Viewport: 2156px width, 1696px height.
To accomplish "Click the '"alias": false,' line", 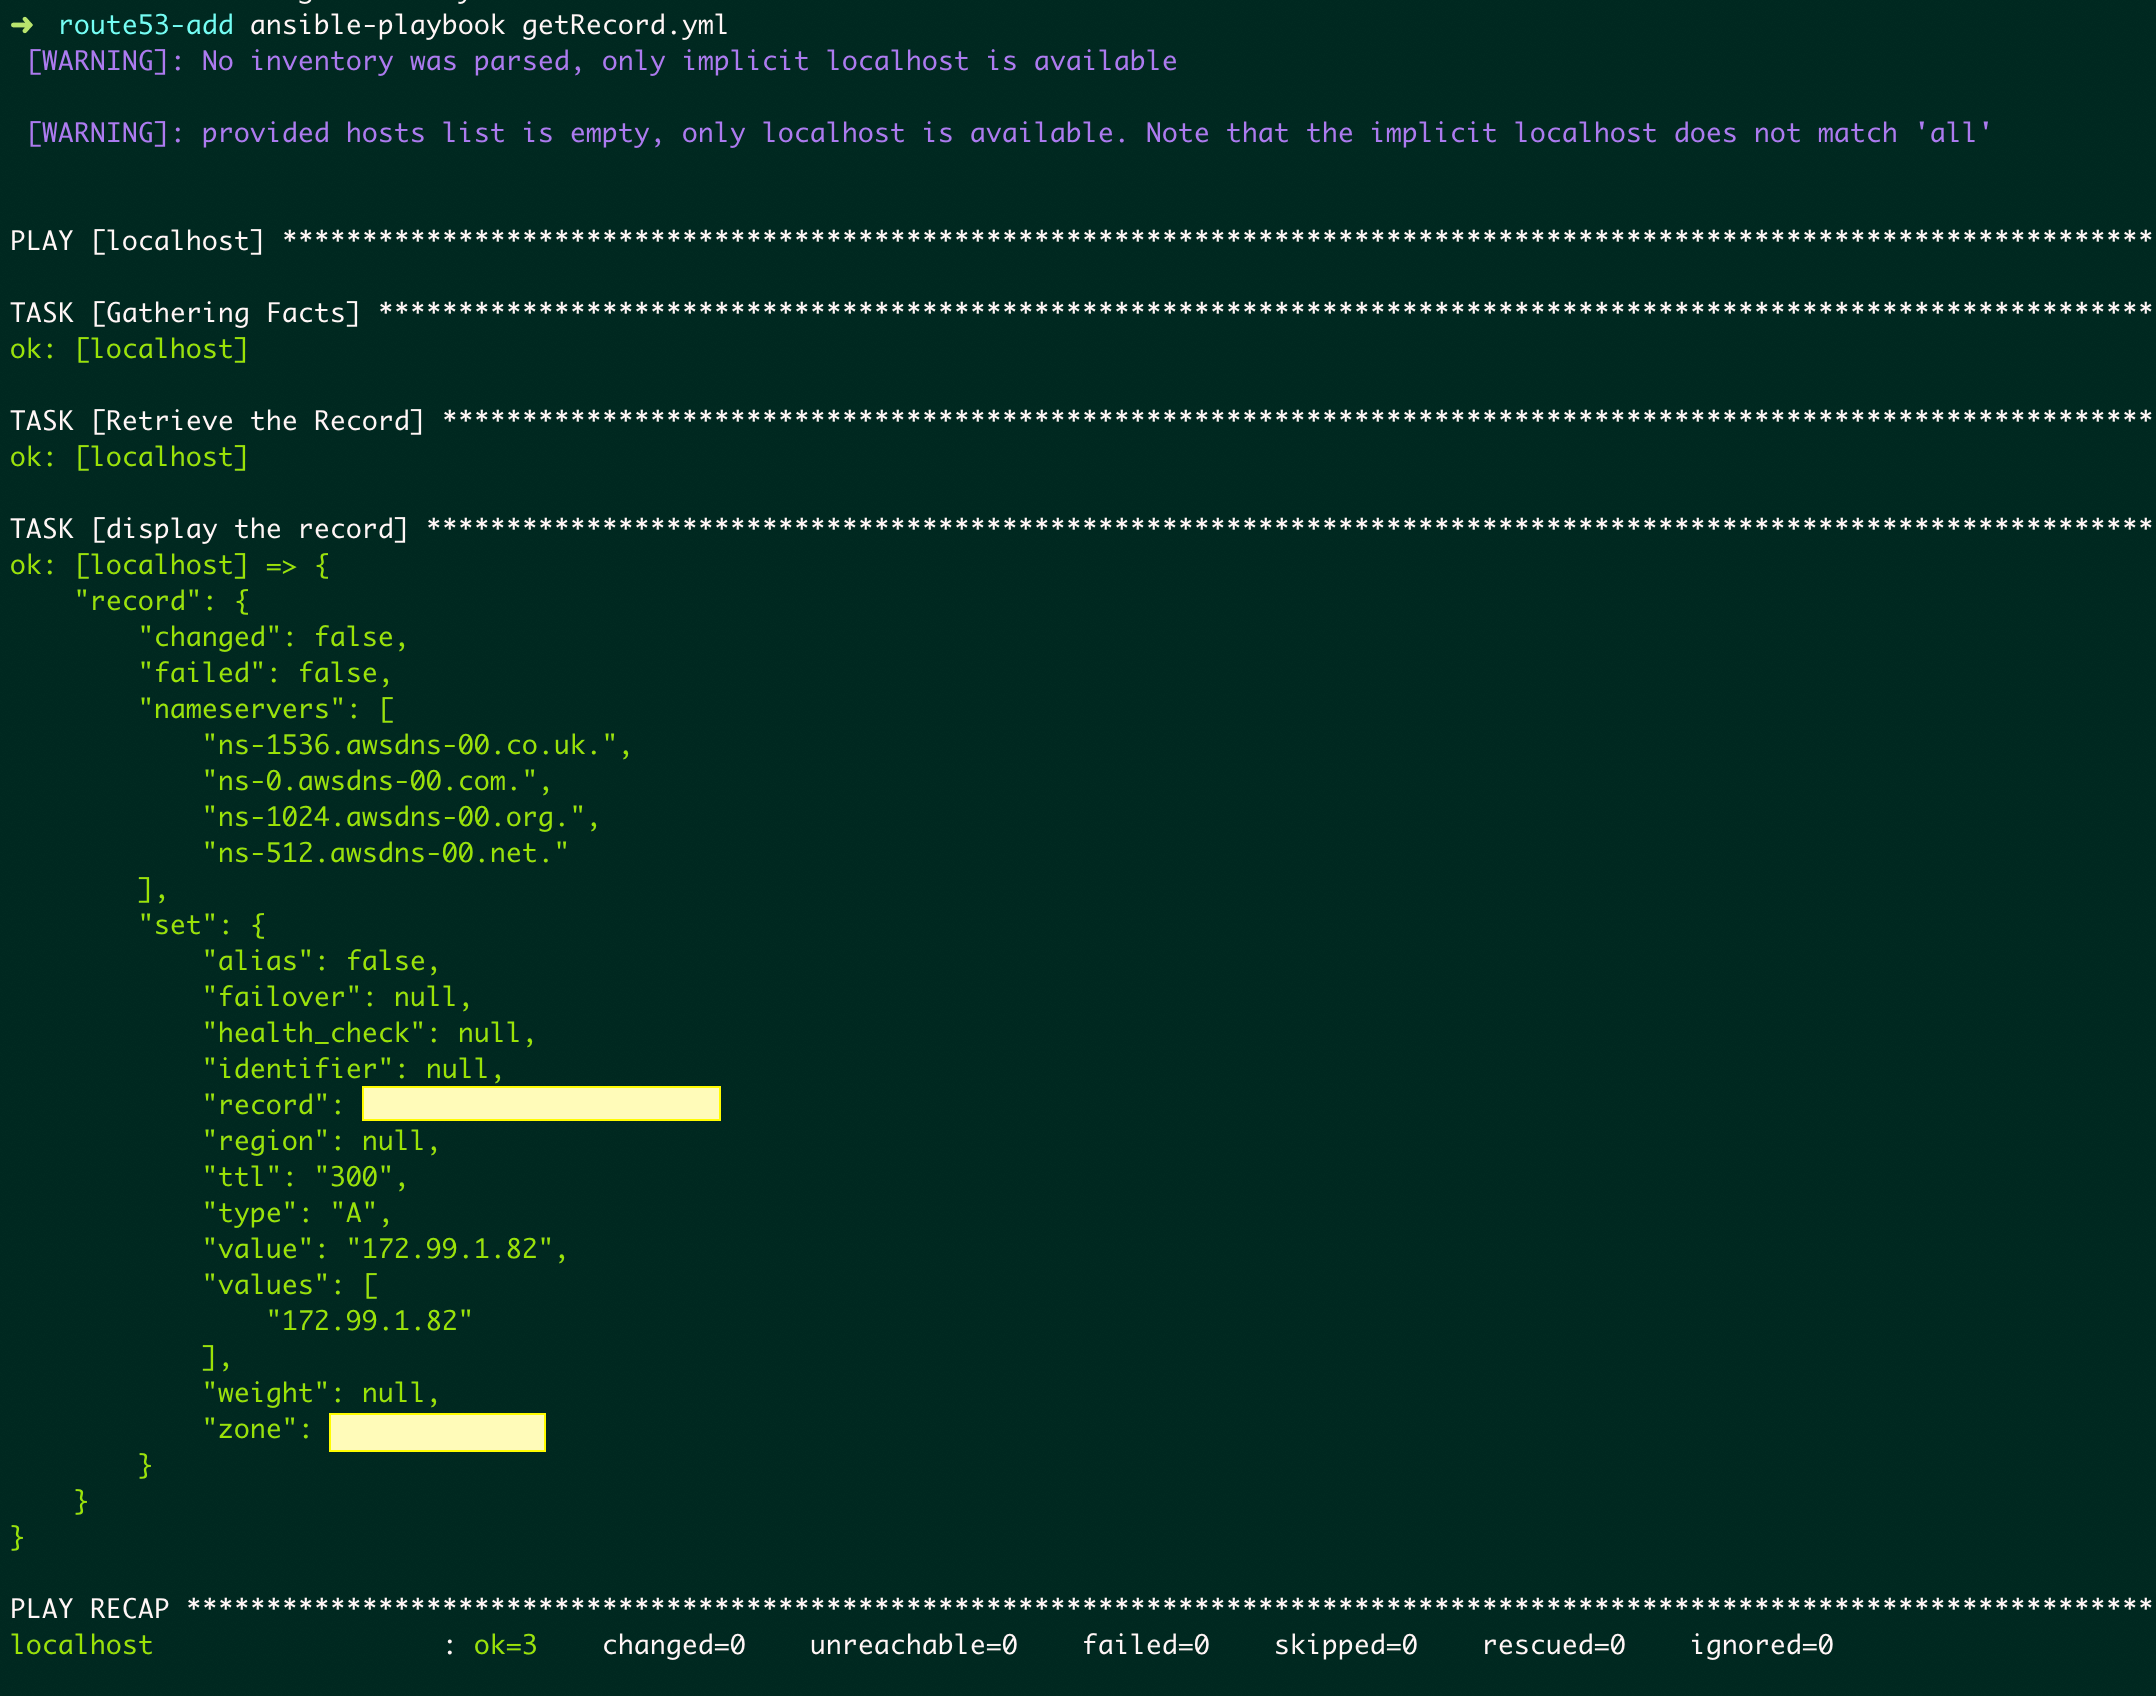I will click(321, 961).
